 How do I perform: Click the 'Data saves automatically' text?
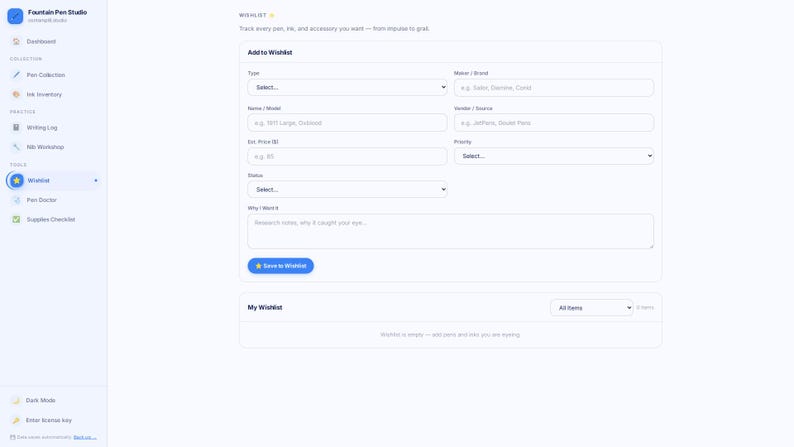(x=44, y=437)
